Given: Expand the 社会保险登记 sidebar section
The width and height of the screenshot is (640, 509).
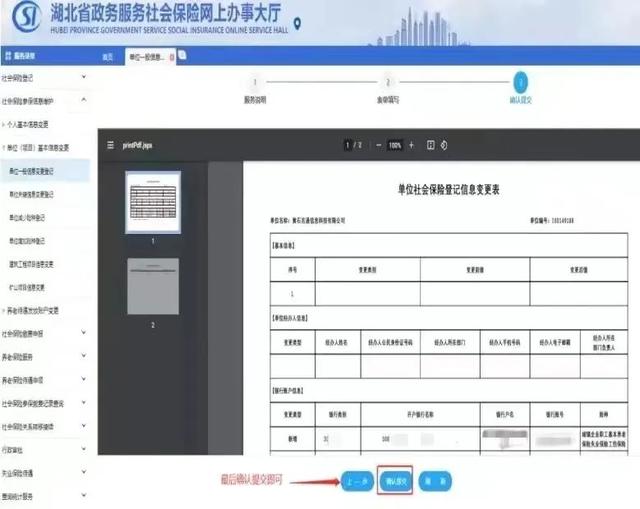Looking at the screenshot, I should pyautogui.click(x=84, y=77).
